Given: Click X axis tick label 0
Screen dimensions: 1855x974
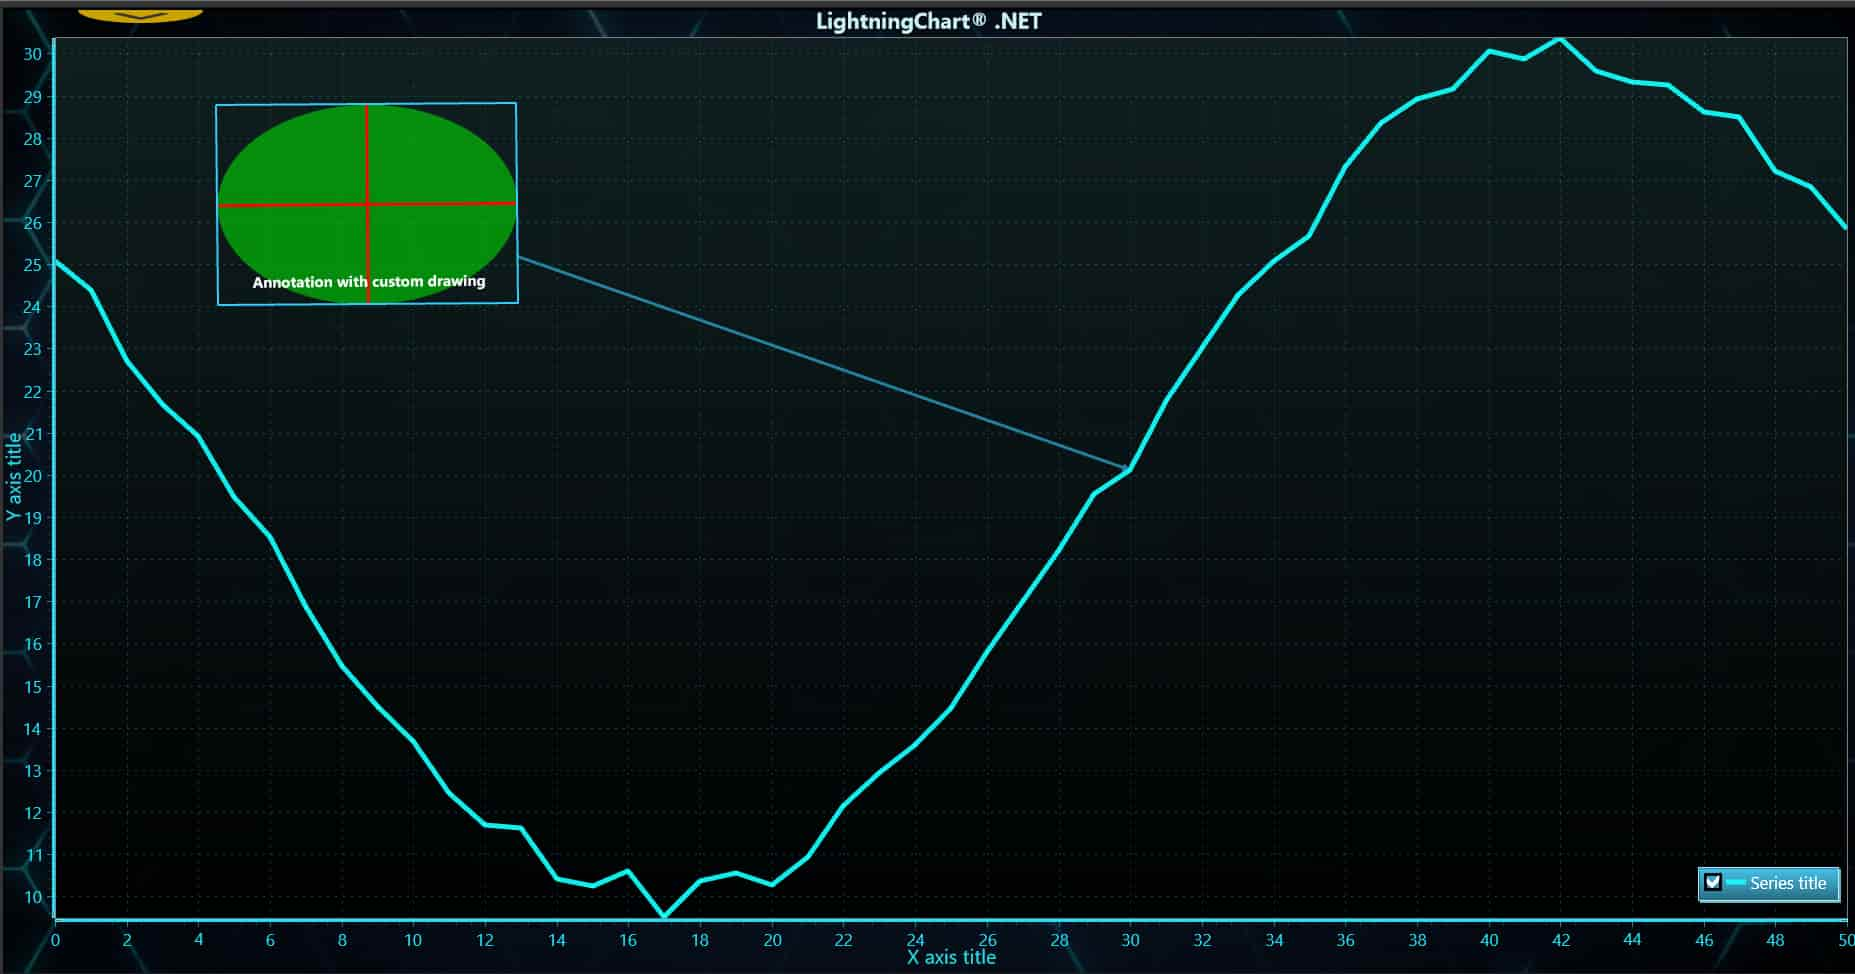Looking at the screenshot, I should pos(55,940).
